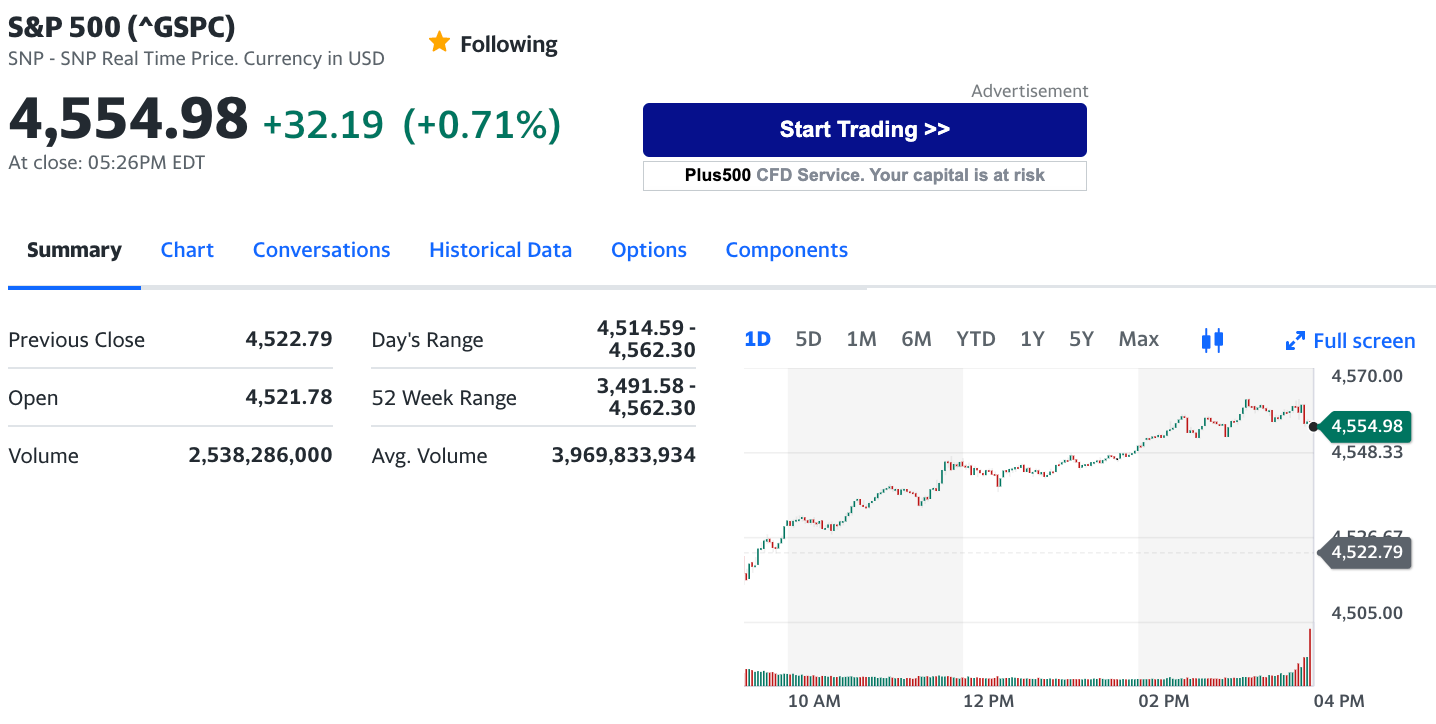
Task: Click the Following star icon
Action: [x=439, y=42]
